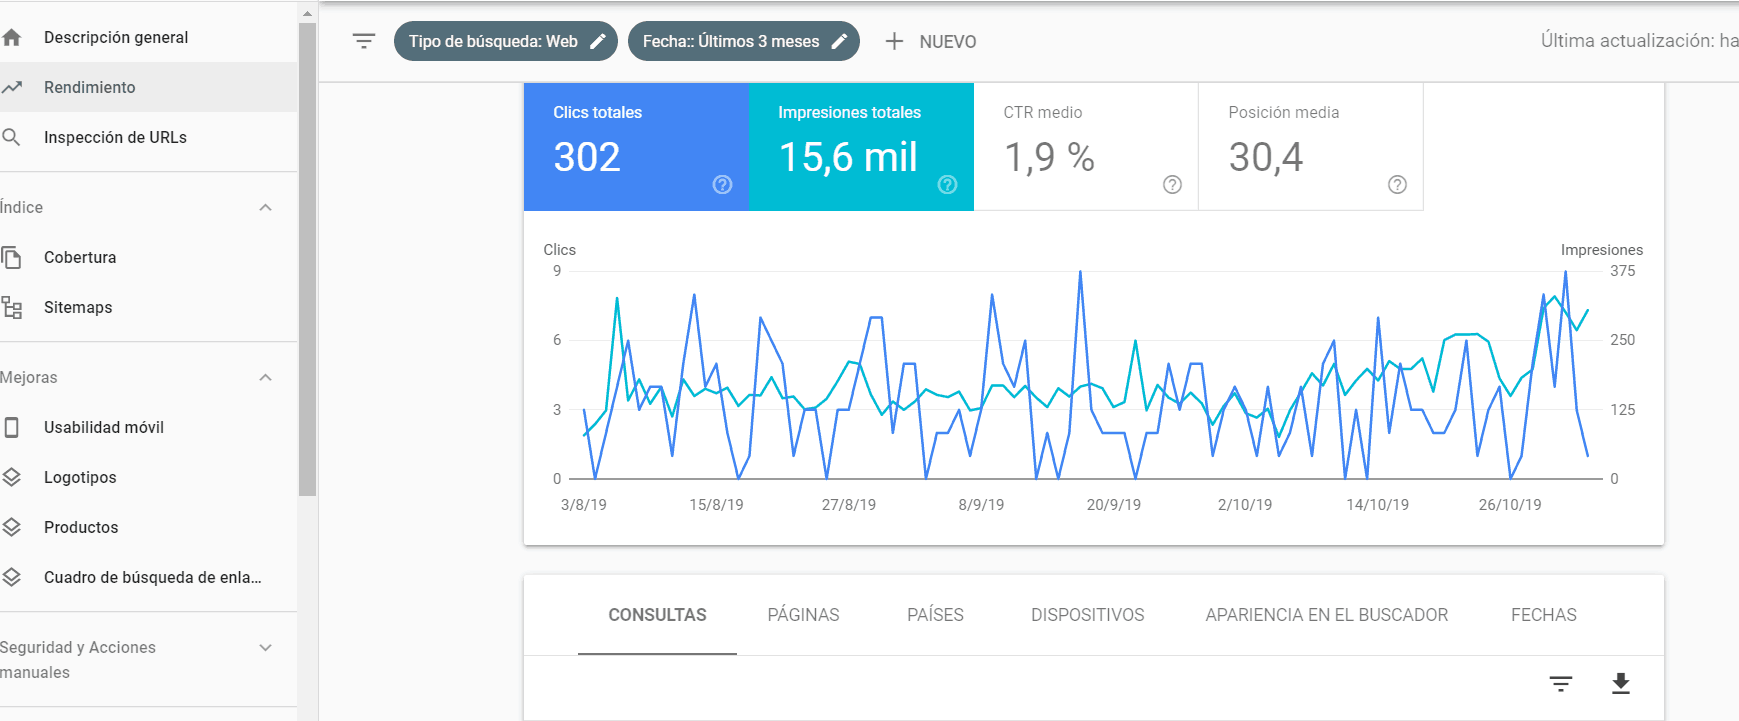Edit date range via pencil icon on Fecha chip
1739x721 pixels.
click(x=840, y=41)
